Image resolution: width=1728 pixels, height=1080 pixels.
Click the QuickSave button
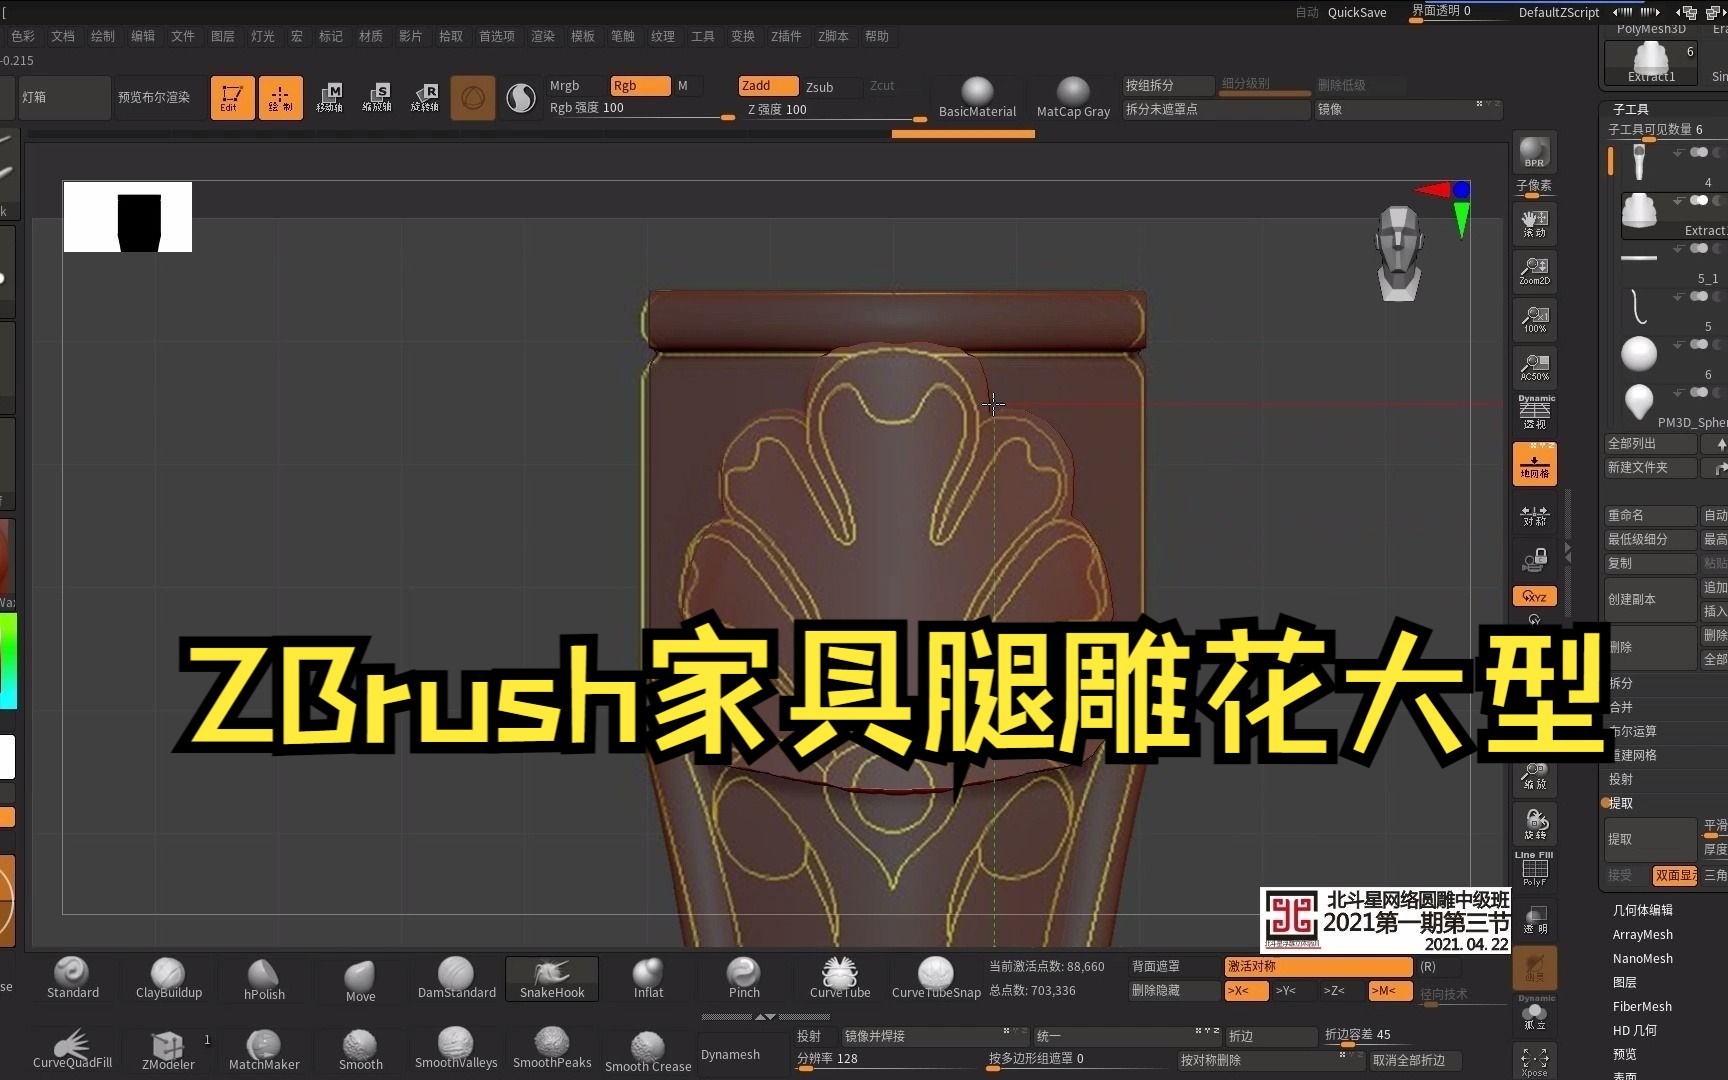tap(1357, 12)
